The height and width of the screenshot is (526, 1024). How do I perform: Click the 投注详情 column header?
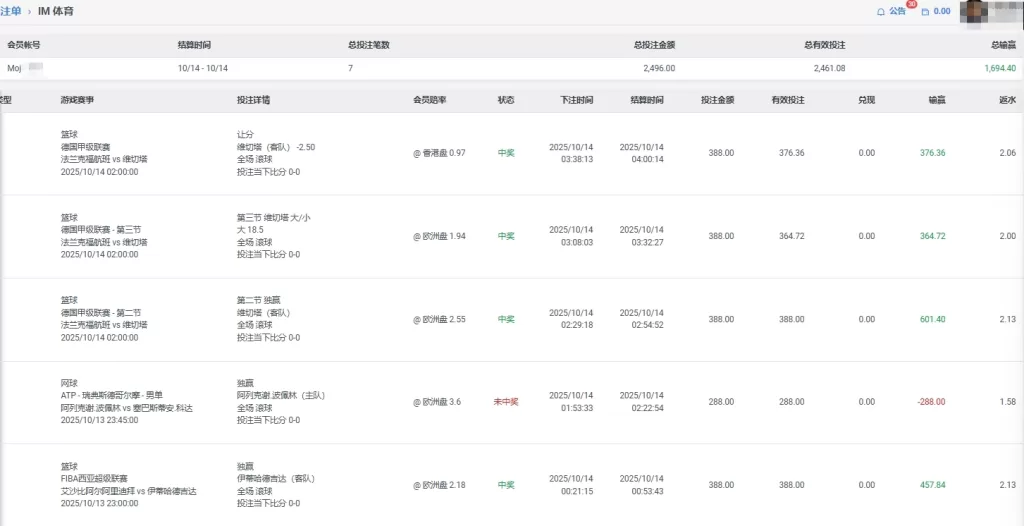pos(253,100)
